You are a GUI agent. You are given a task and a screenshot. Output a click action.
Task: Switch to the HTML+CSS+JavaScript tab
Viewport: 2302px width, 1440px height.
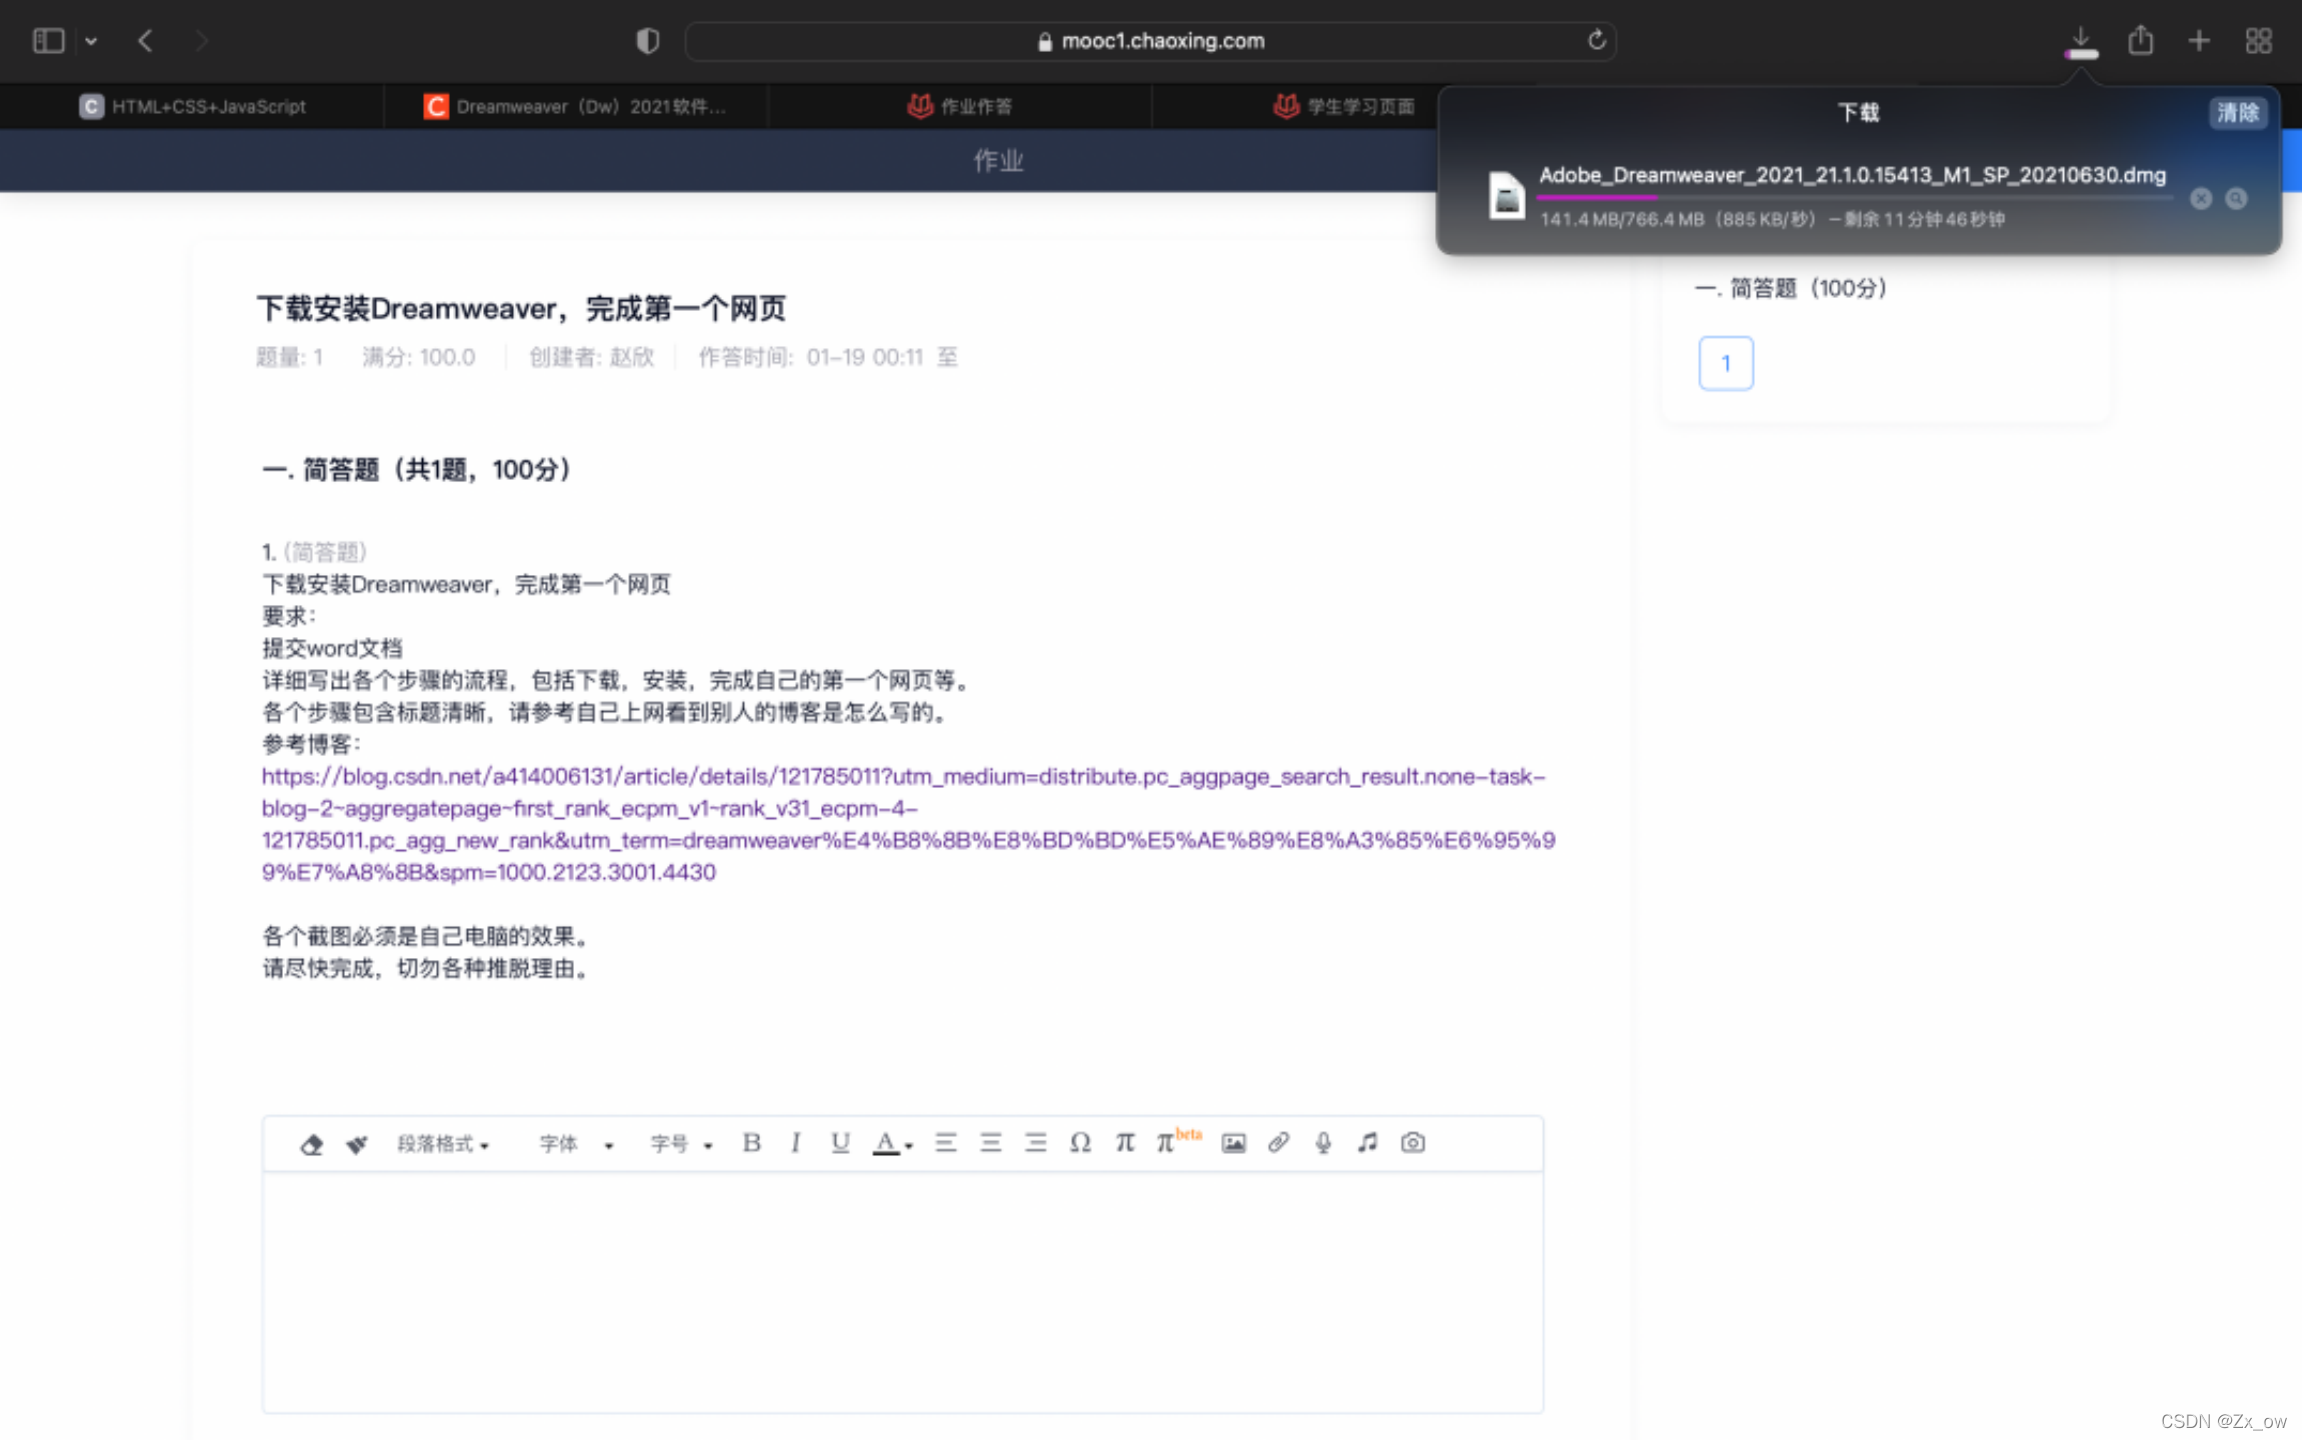pos(193,106)
